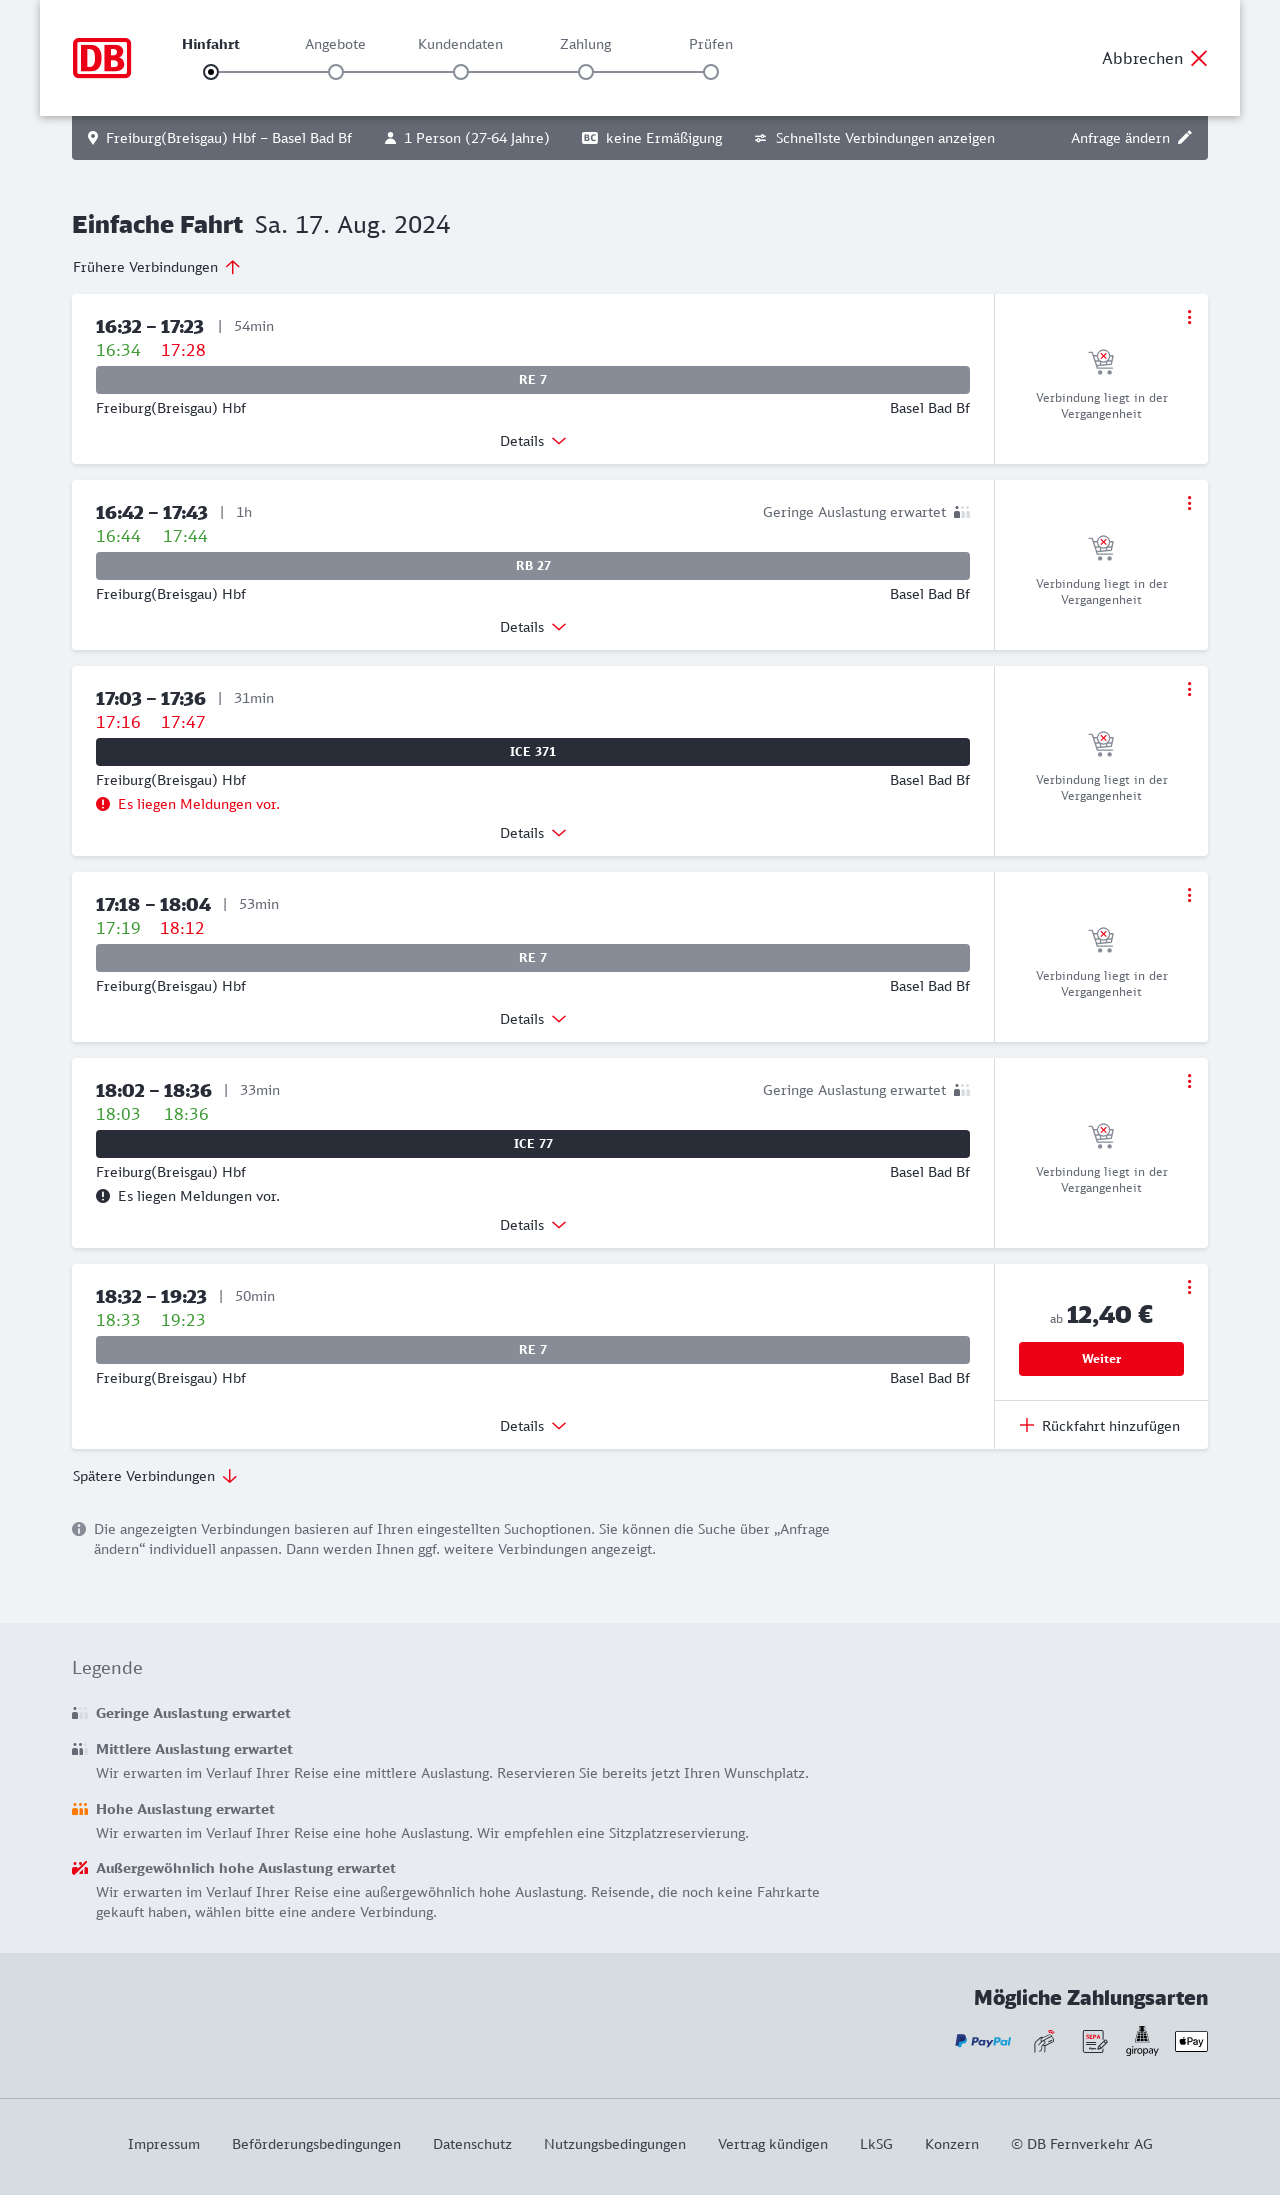
Task: Select the Angebote step circle
Action: point(336,72)
